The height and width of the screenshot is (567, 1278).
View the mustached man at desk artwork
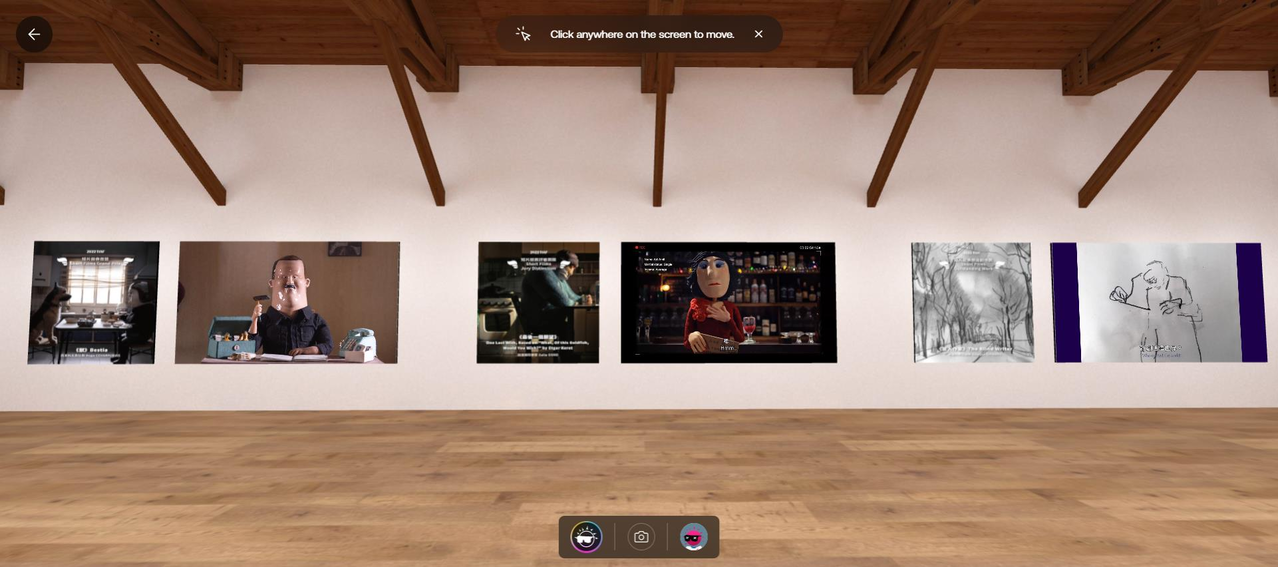[x=288, y=302]
